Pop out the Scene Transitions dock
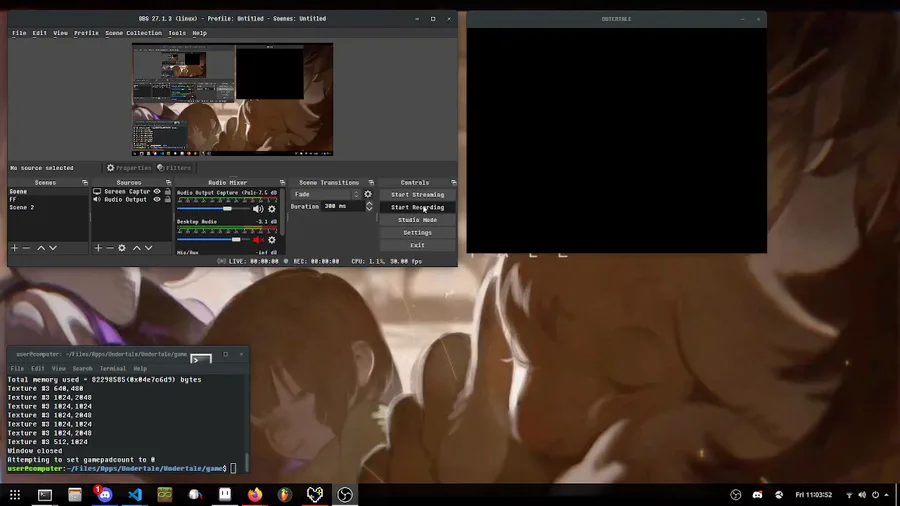The image size is (900, 506). pyautogui.click(x=371, y=182)
